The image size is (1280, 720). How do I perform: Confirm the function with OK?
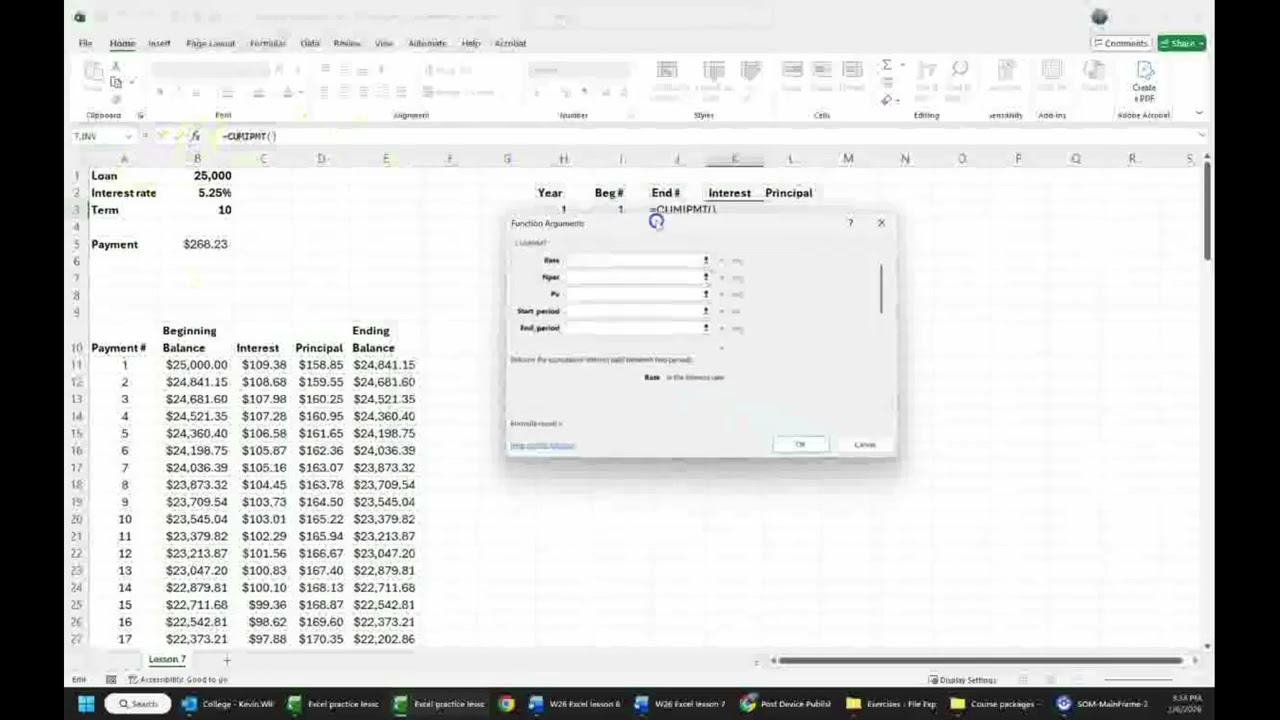coord(801,445)
